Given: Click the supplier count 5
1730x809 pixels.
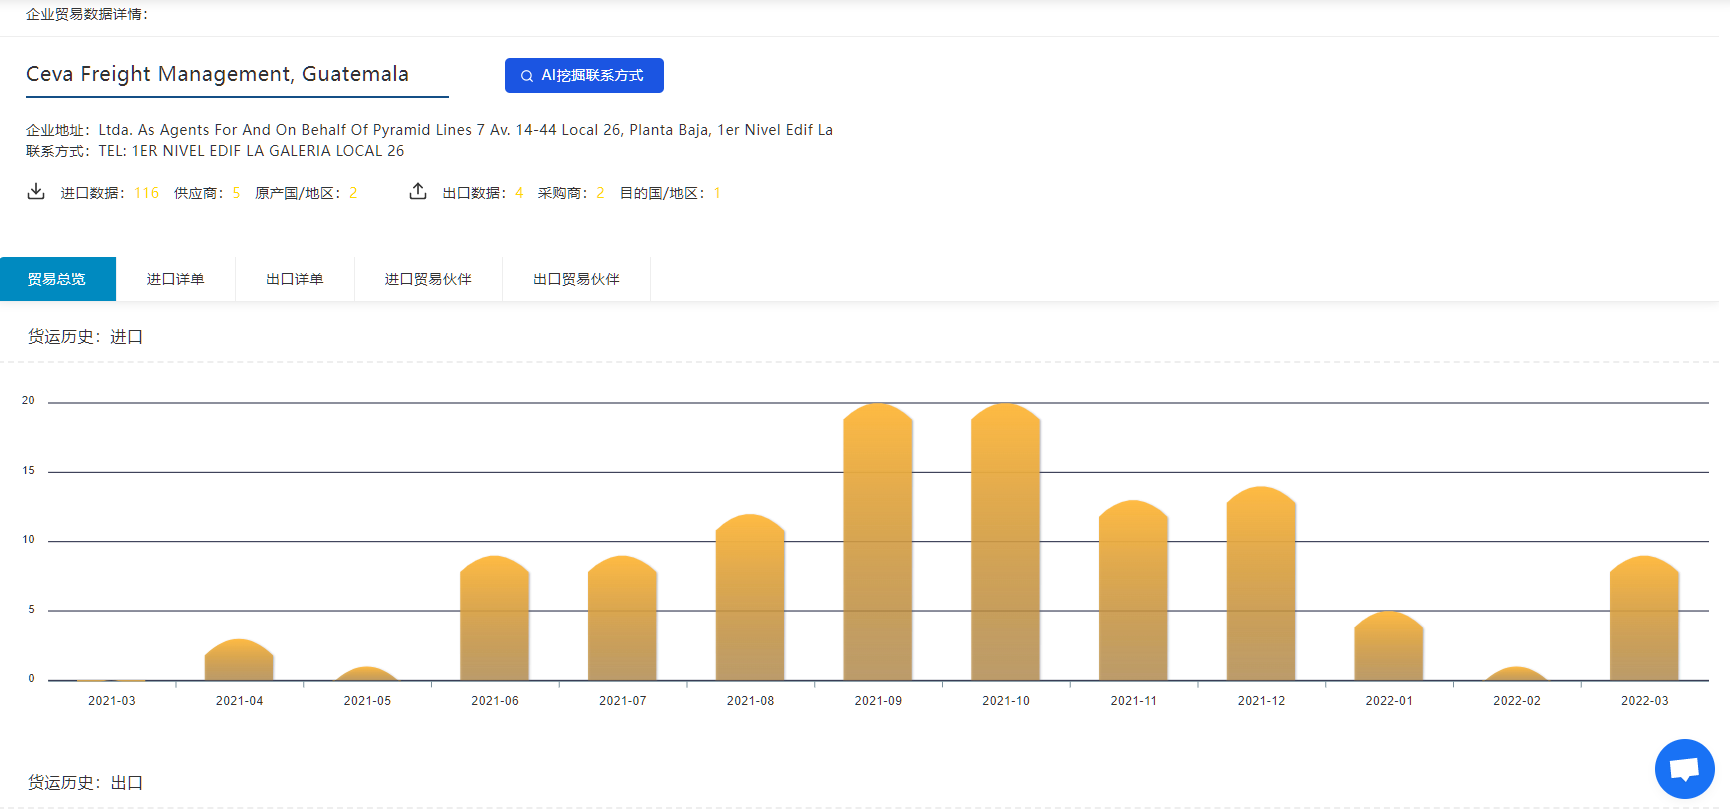Looking at the screenshot, I should tap(236, 193).
